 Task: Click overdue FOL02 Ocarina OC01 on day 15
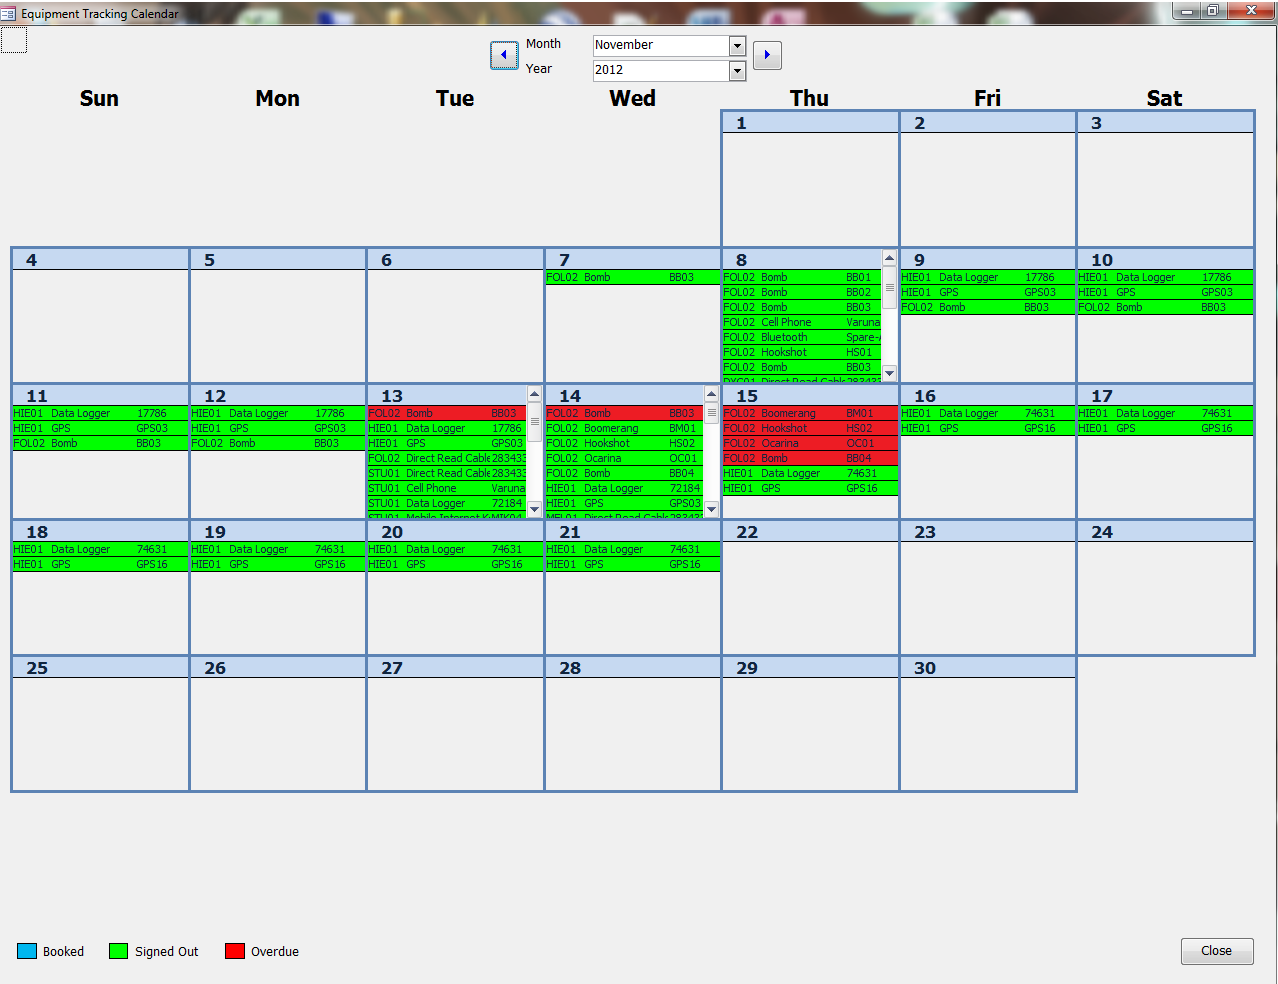810,443
